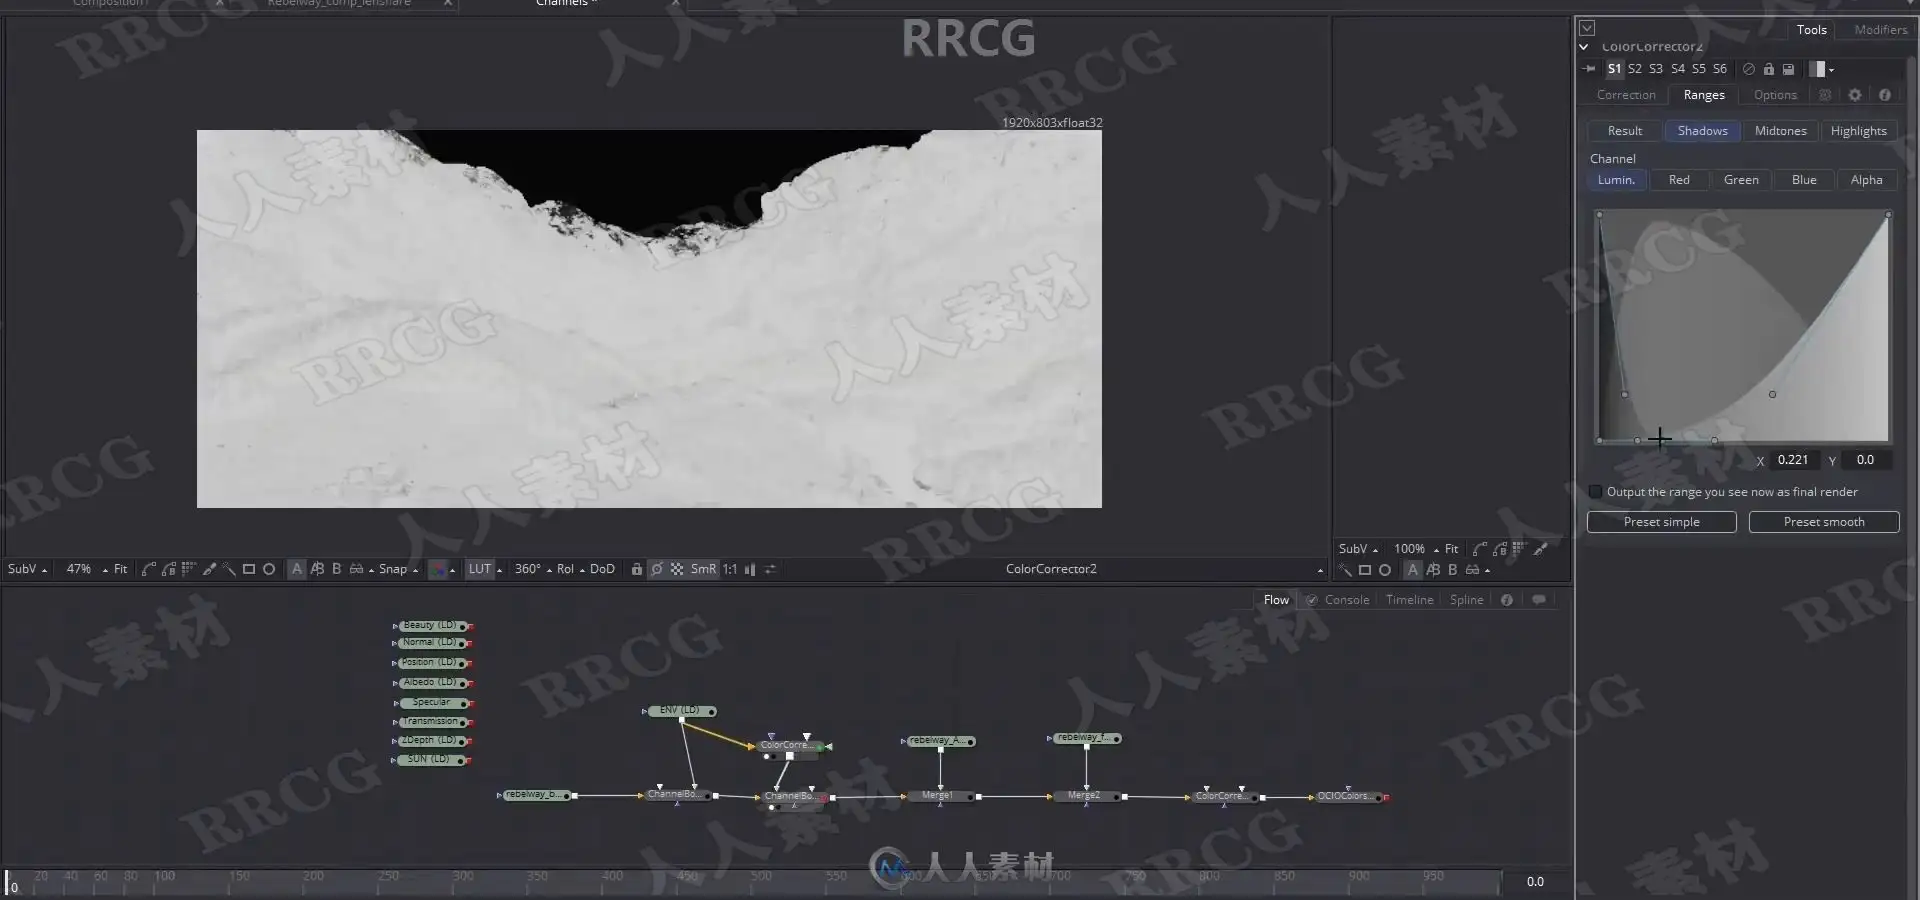This screenshot has width=1920, height=900.
Task: Open the common controls gear tab icon
Action: (x=1855, y=95)
